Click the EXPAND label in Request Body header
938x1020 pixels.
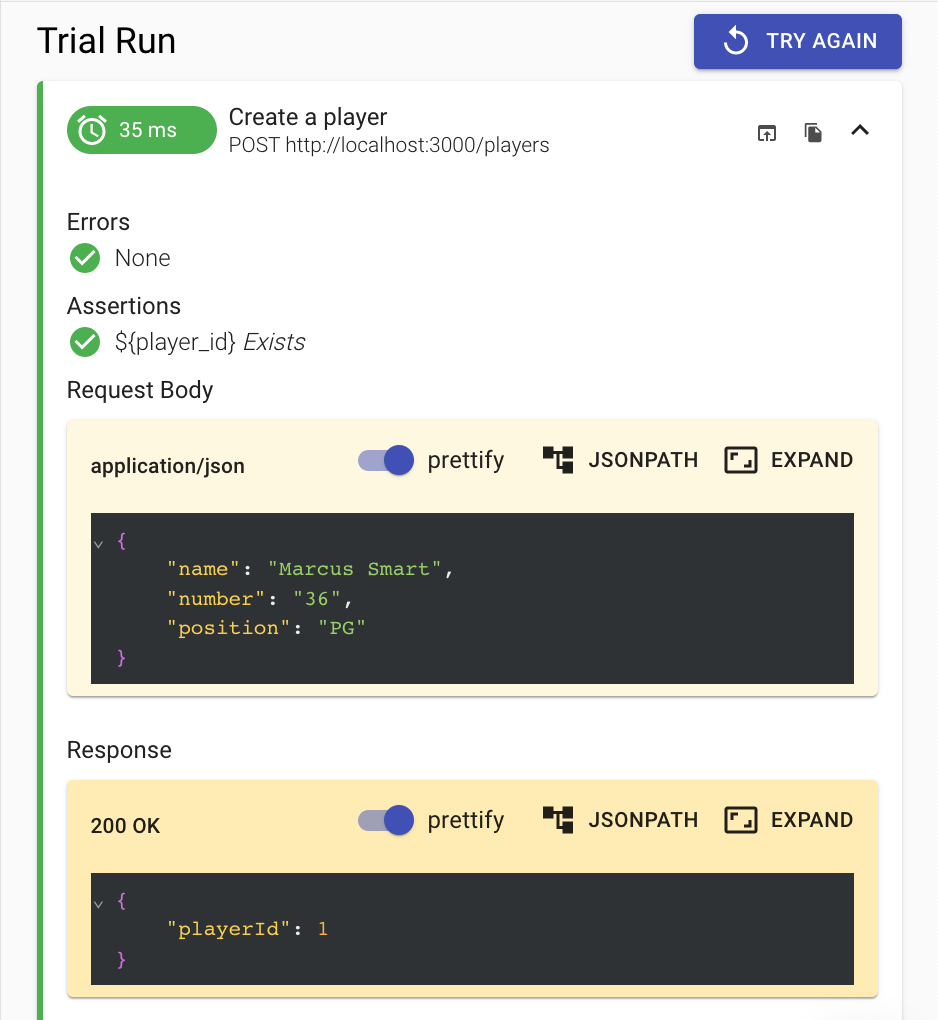812,460
